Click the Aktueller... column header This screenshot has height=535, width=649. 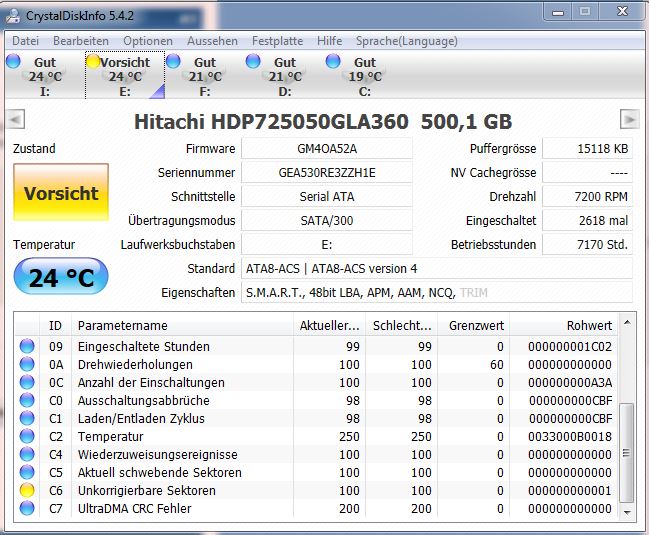click(x=329, y=325)
